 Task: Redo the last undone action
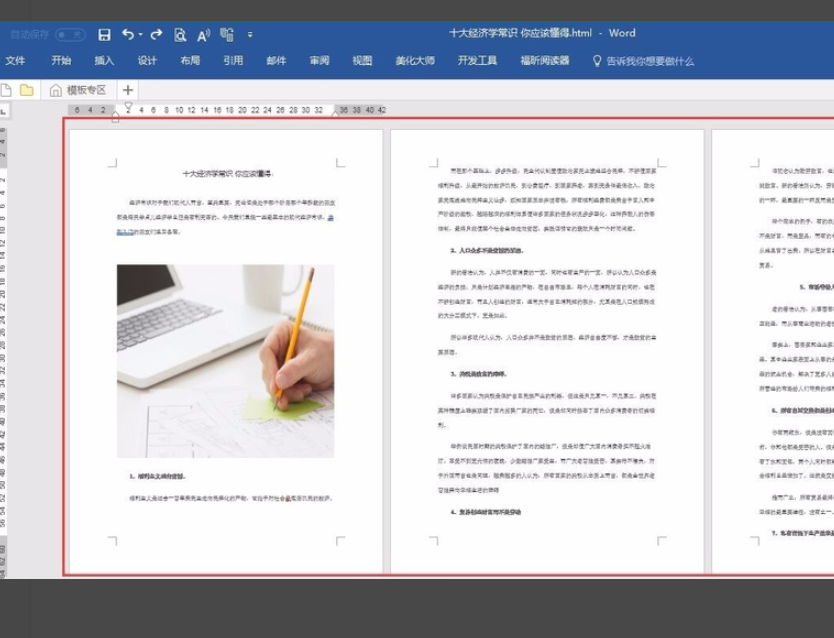click(157, 35)
